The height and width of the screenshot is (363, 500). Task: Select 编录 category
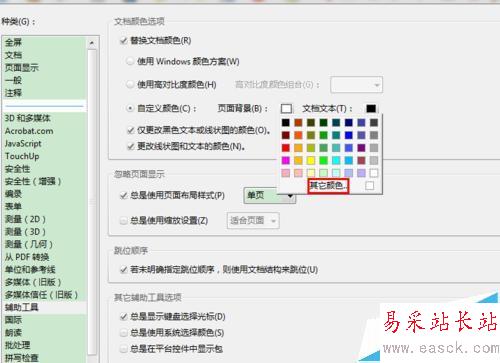coord(13,194)
